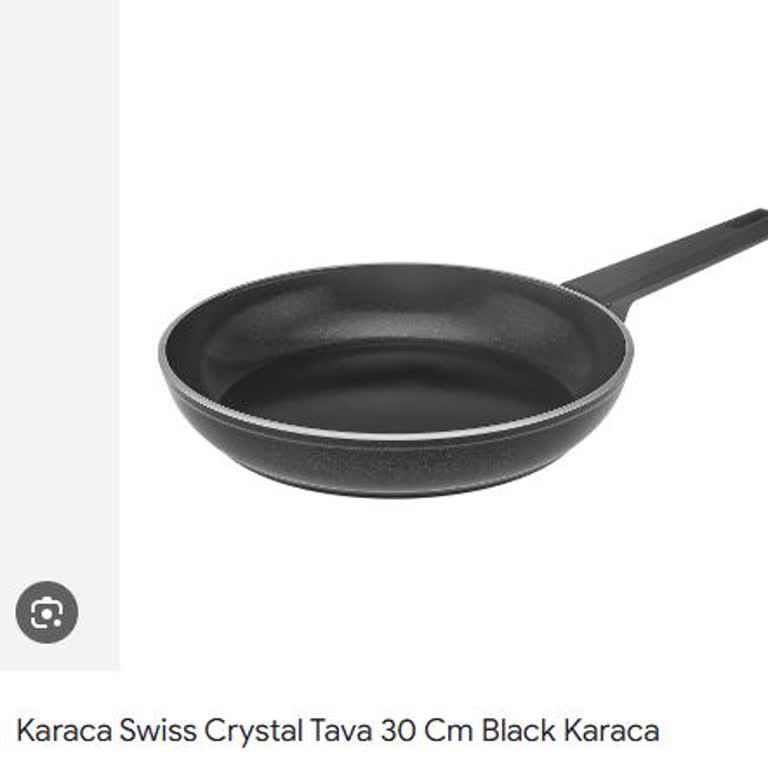Click the word "Black" in the product title
Screen dimensions: 768x768
tap(519, 731)
